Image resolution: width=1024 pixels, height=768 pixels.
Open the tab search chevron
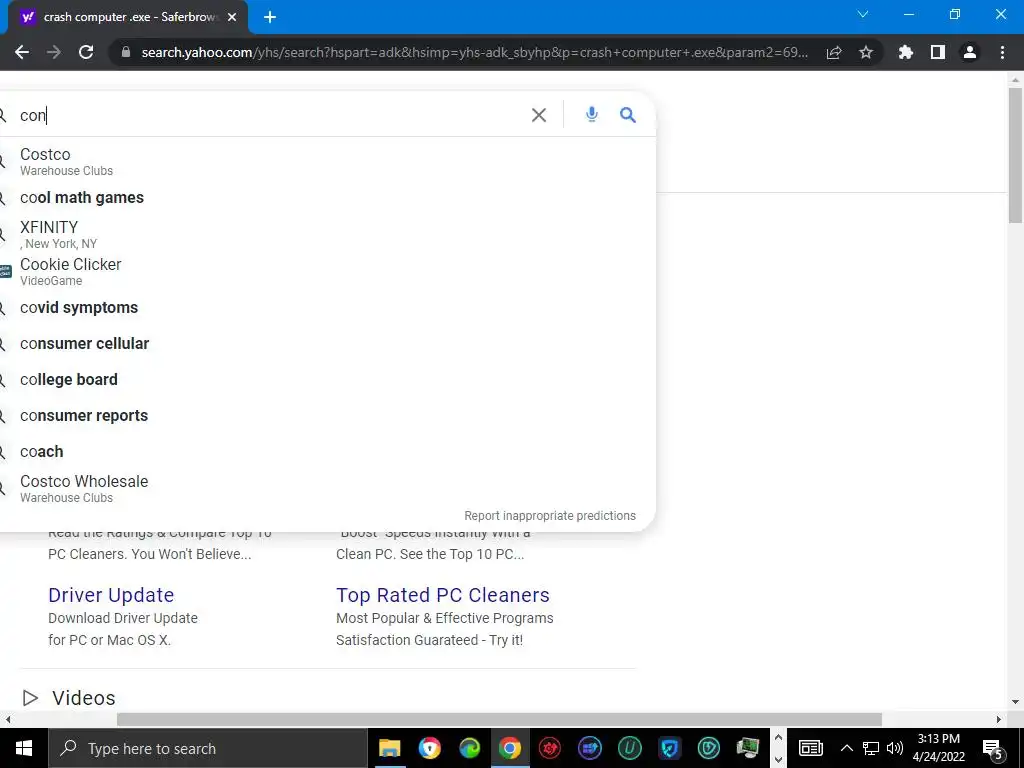pyautogui.click(x=863, y=14)
